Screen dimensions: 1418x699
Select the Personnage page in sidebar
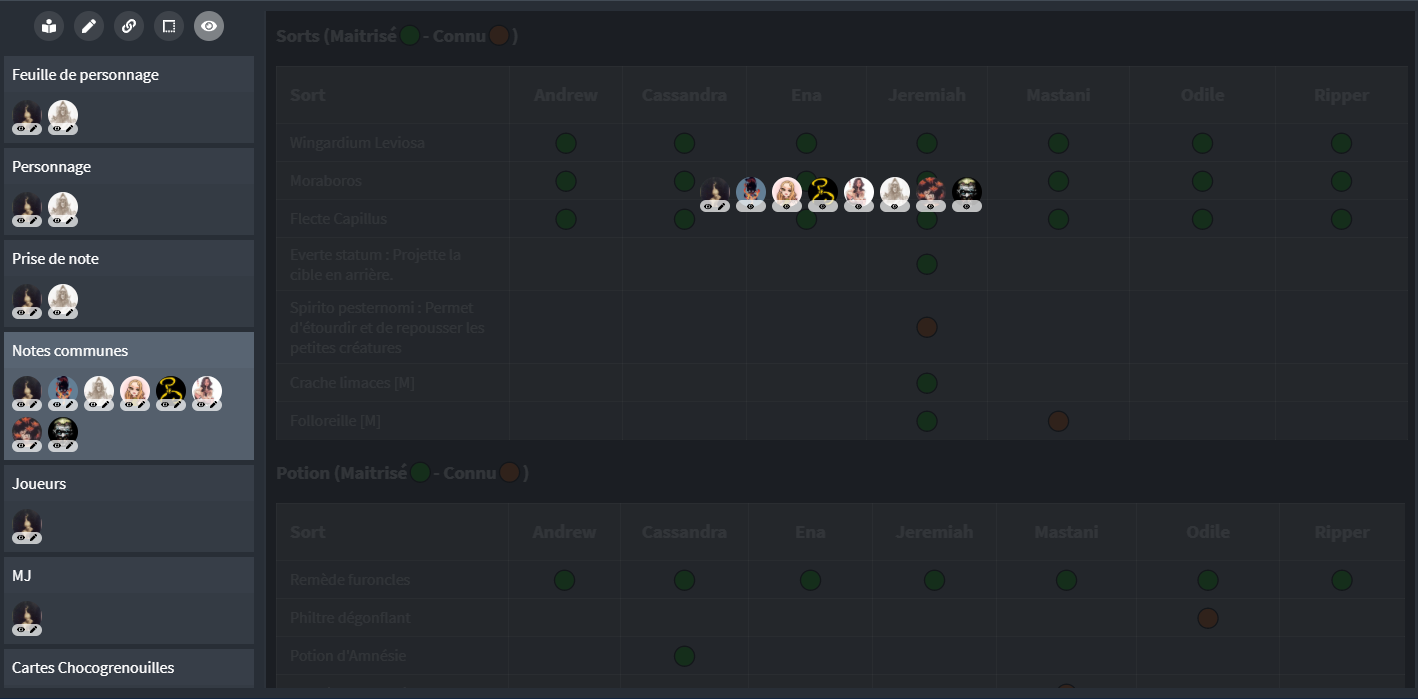point(51,167)
